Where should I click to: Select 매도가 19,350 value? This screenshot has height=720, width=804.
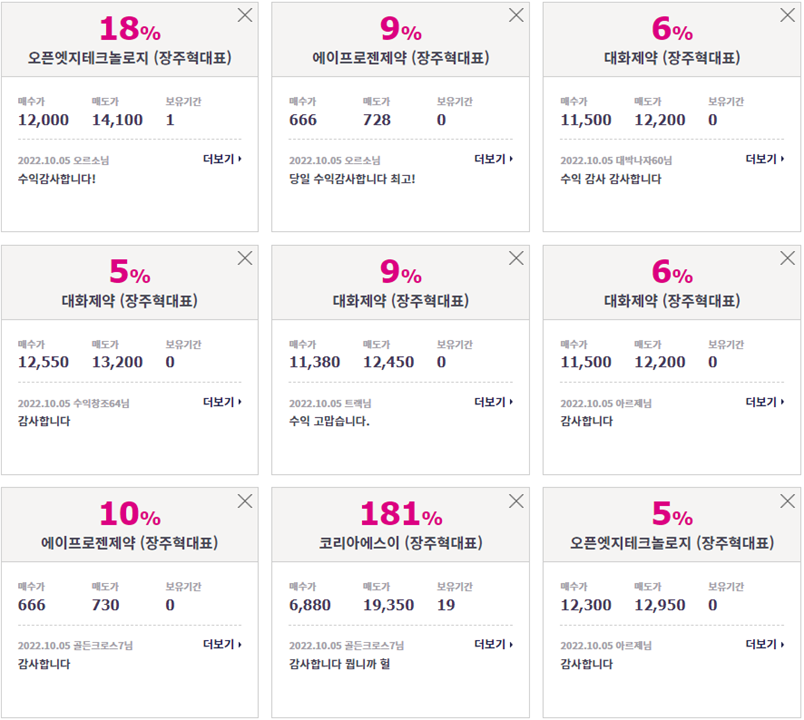coord(388,605)
